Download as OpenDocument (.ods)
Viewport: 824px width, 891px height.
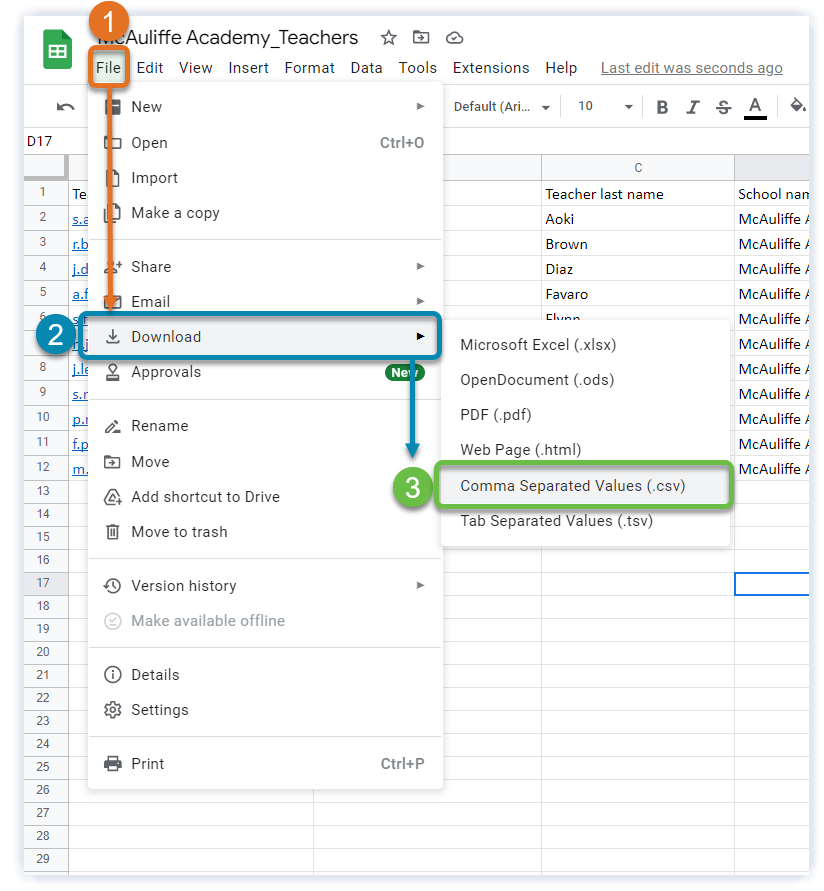pos(585,380)
